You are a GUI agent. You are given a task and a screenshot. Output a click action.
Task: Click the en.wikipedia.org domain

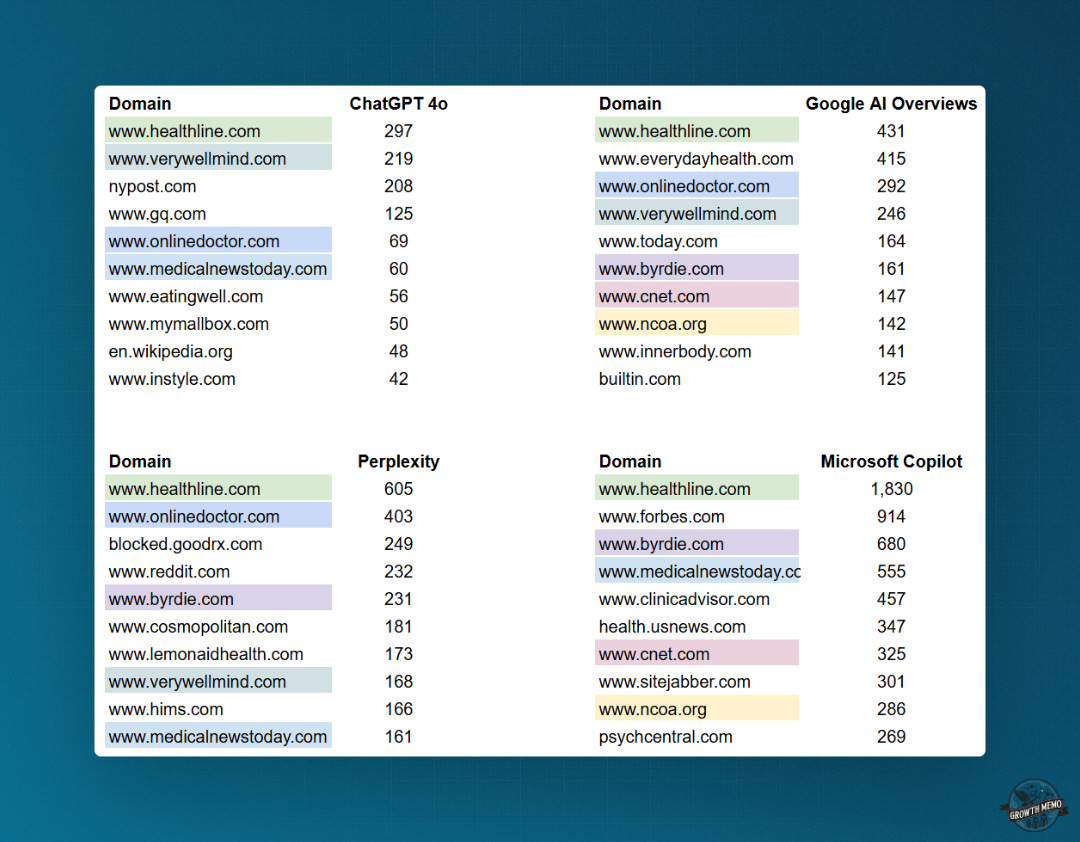tap(170, 352)
